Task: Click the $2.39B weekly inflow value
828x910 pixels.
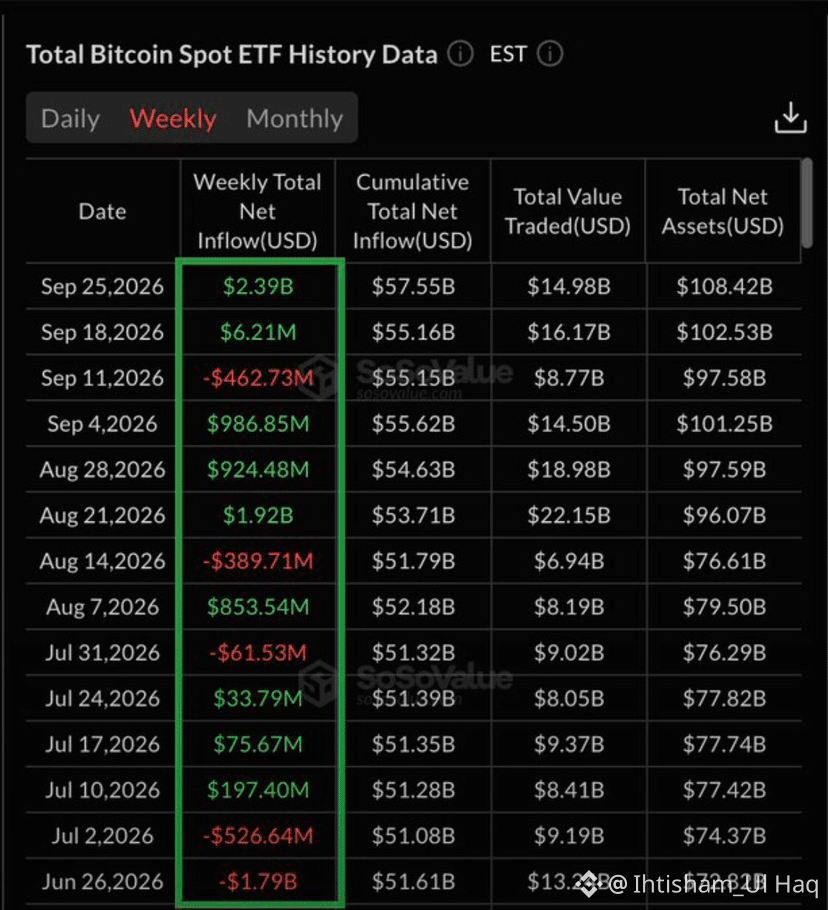Action: 258,286
